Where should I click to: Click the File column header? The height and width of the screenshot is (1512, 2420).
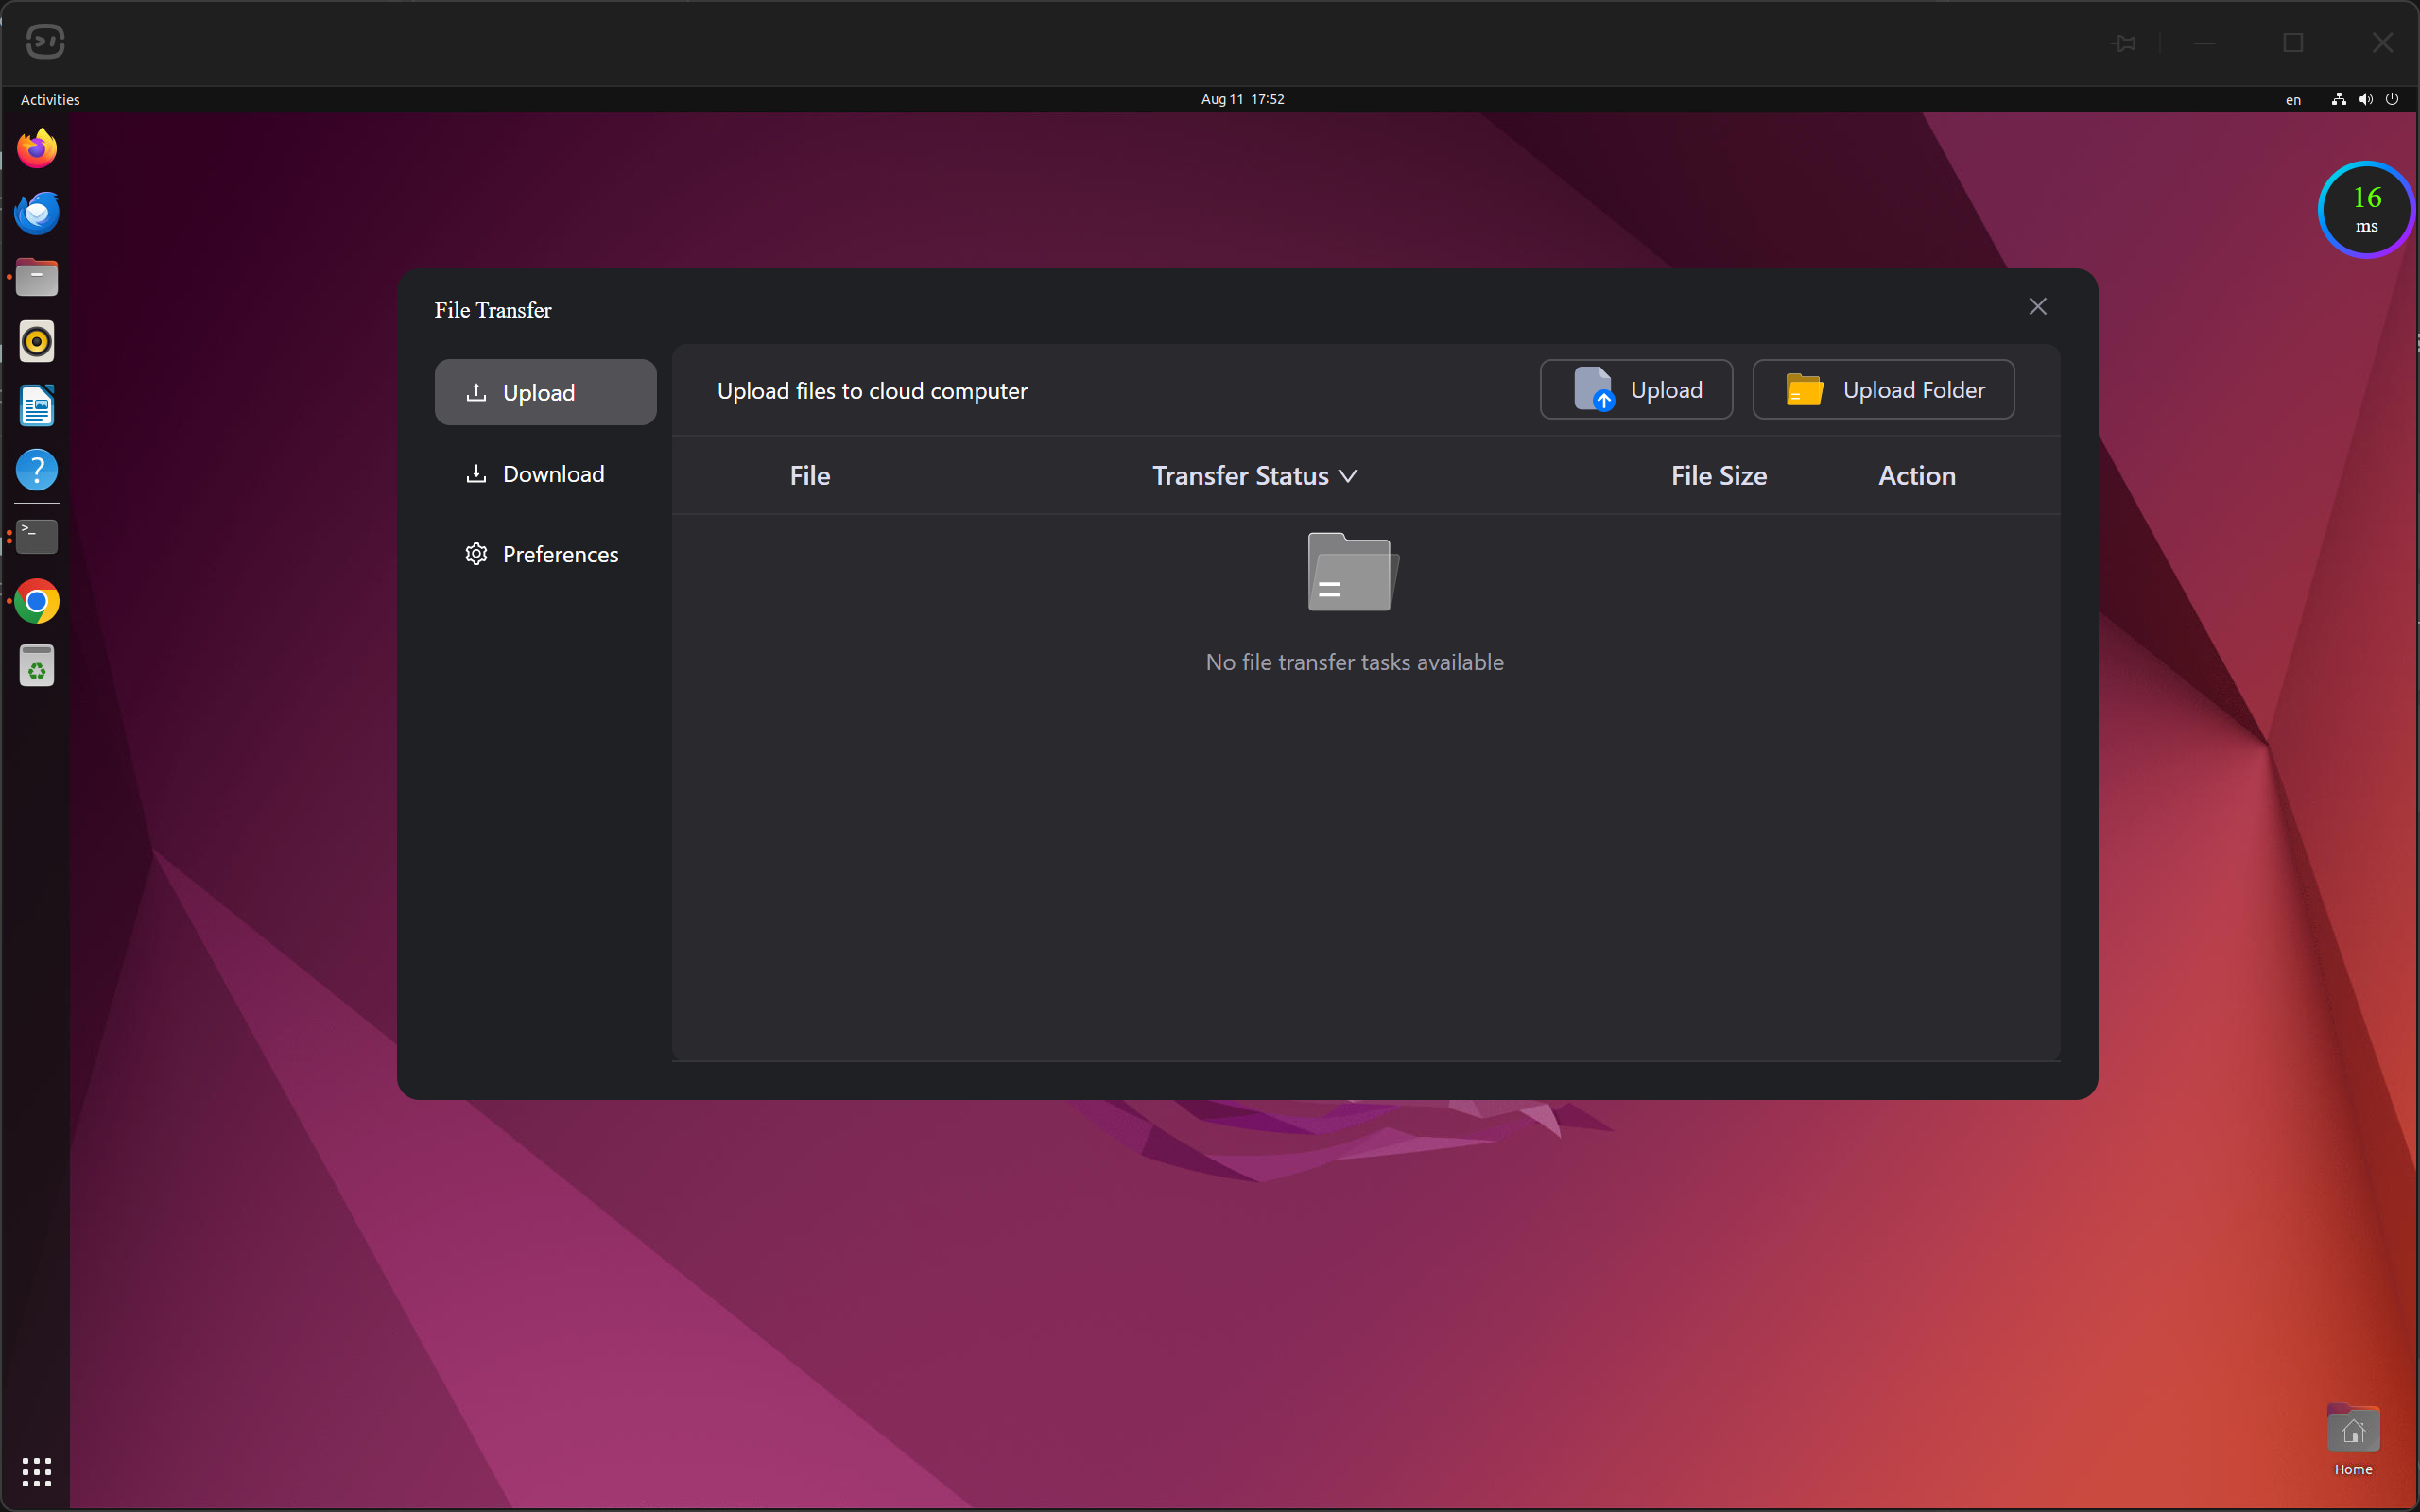click(810, 476)
